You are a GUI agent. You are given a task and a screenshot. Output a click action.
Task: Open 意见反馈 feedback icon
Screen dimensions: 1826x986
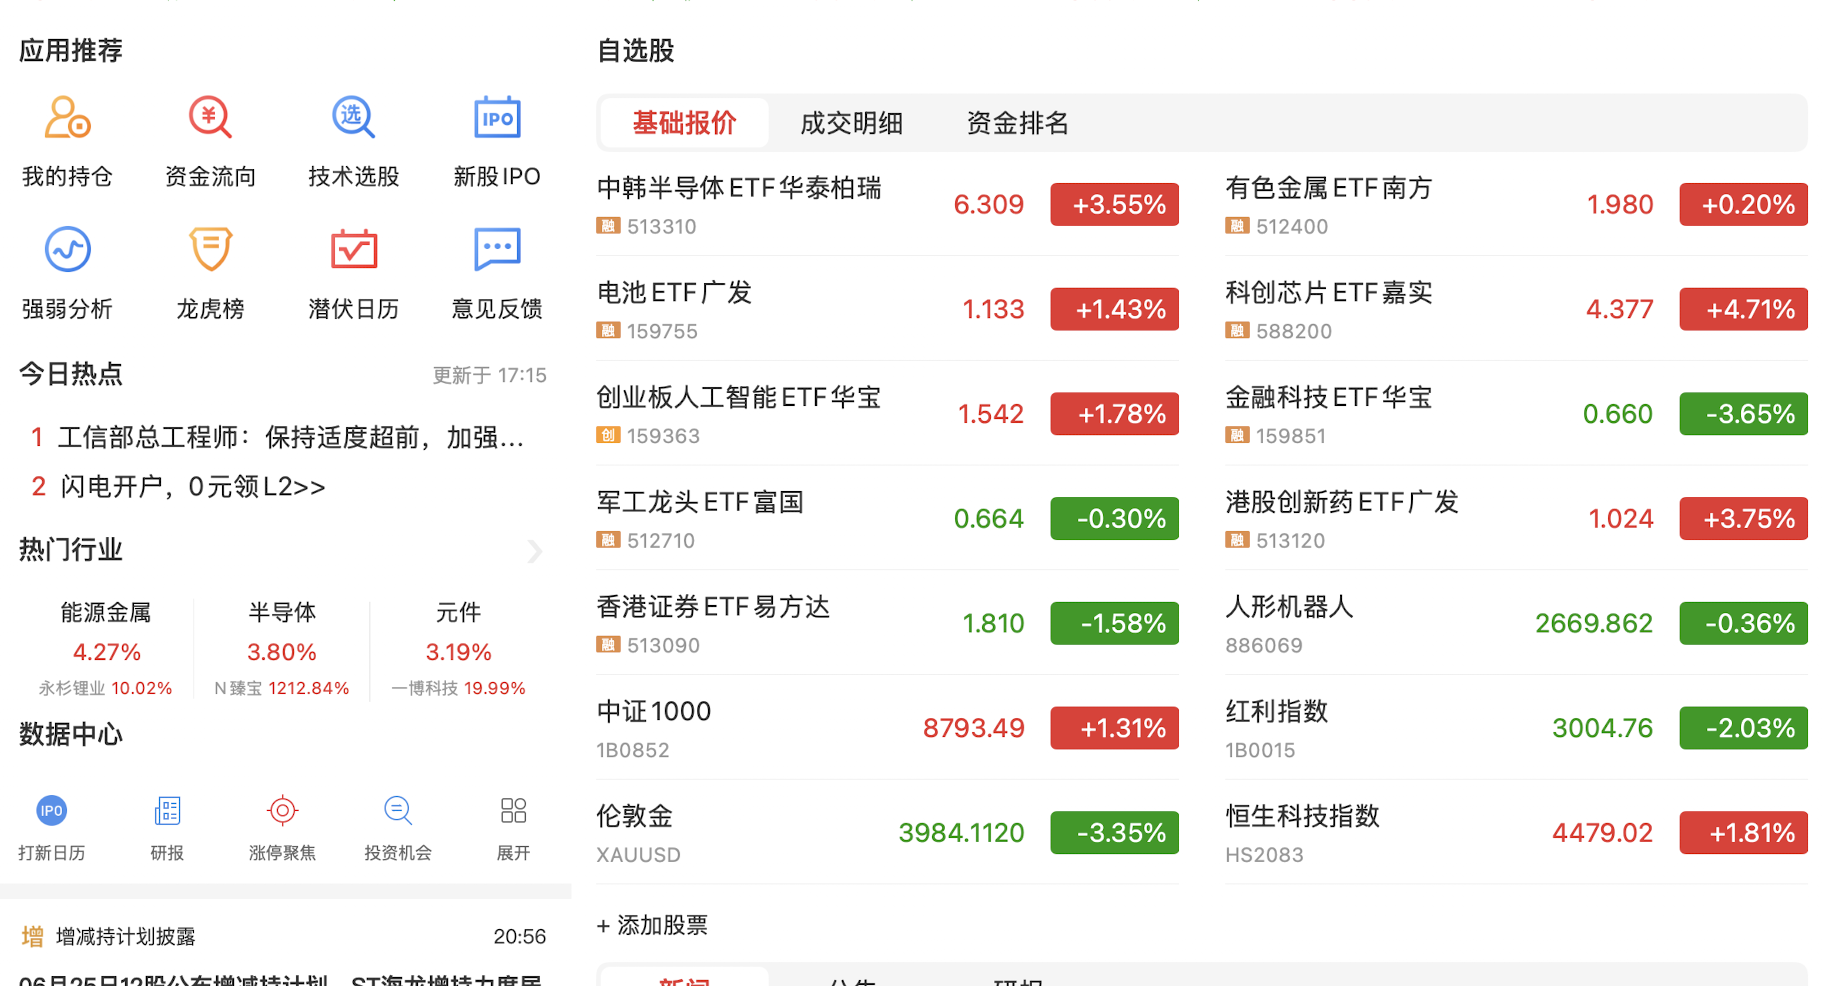497,249
